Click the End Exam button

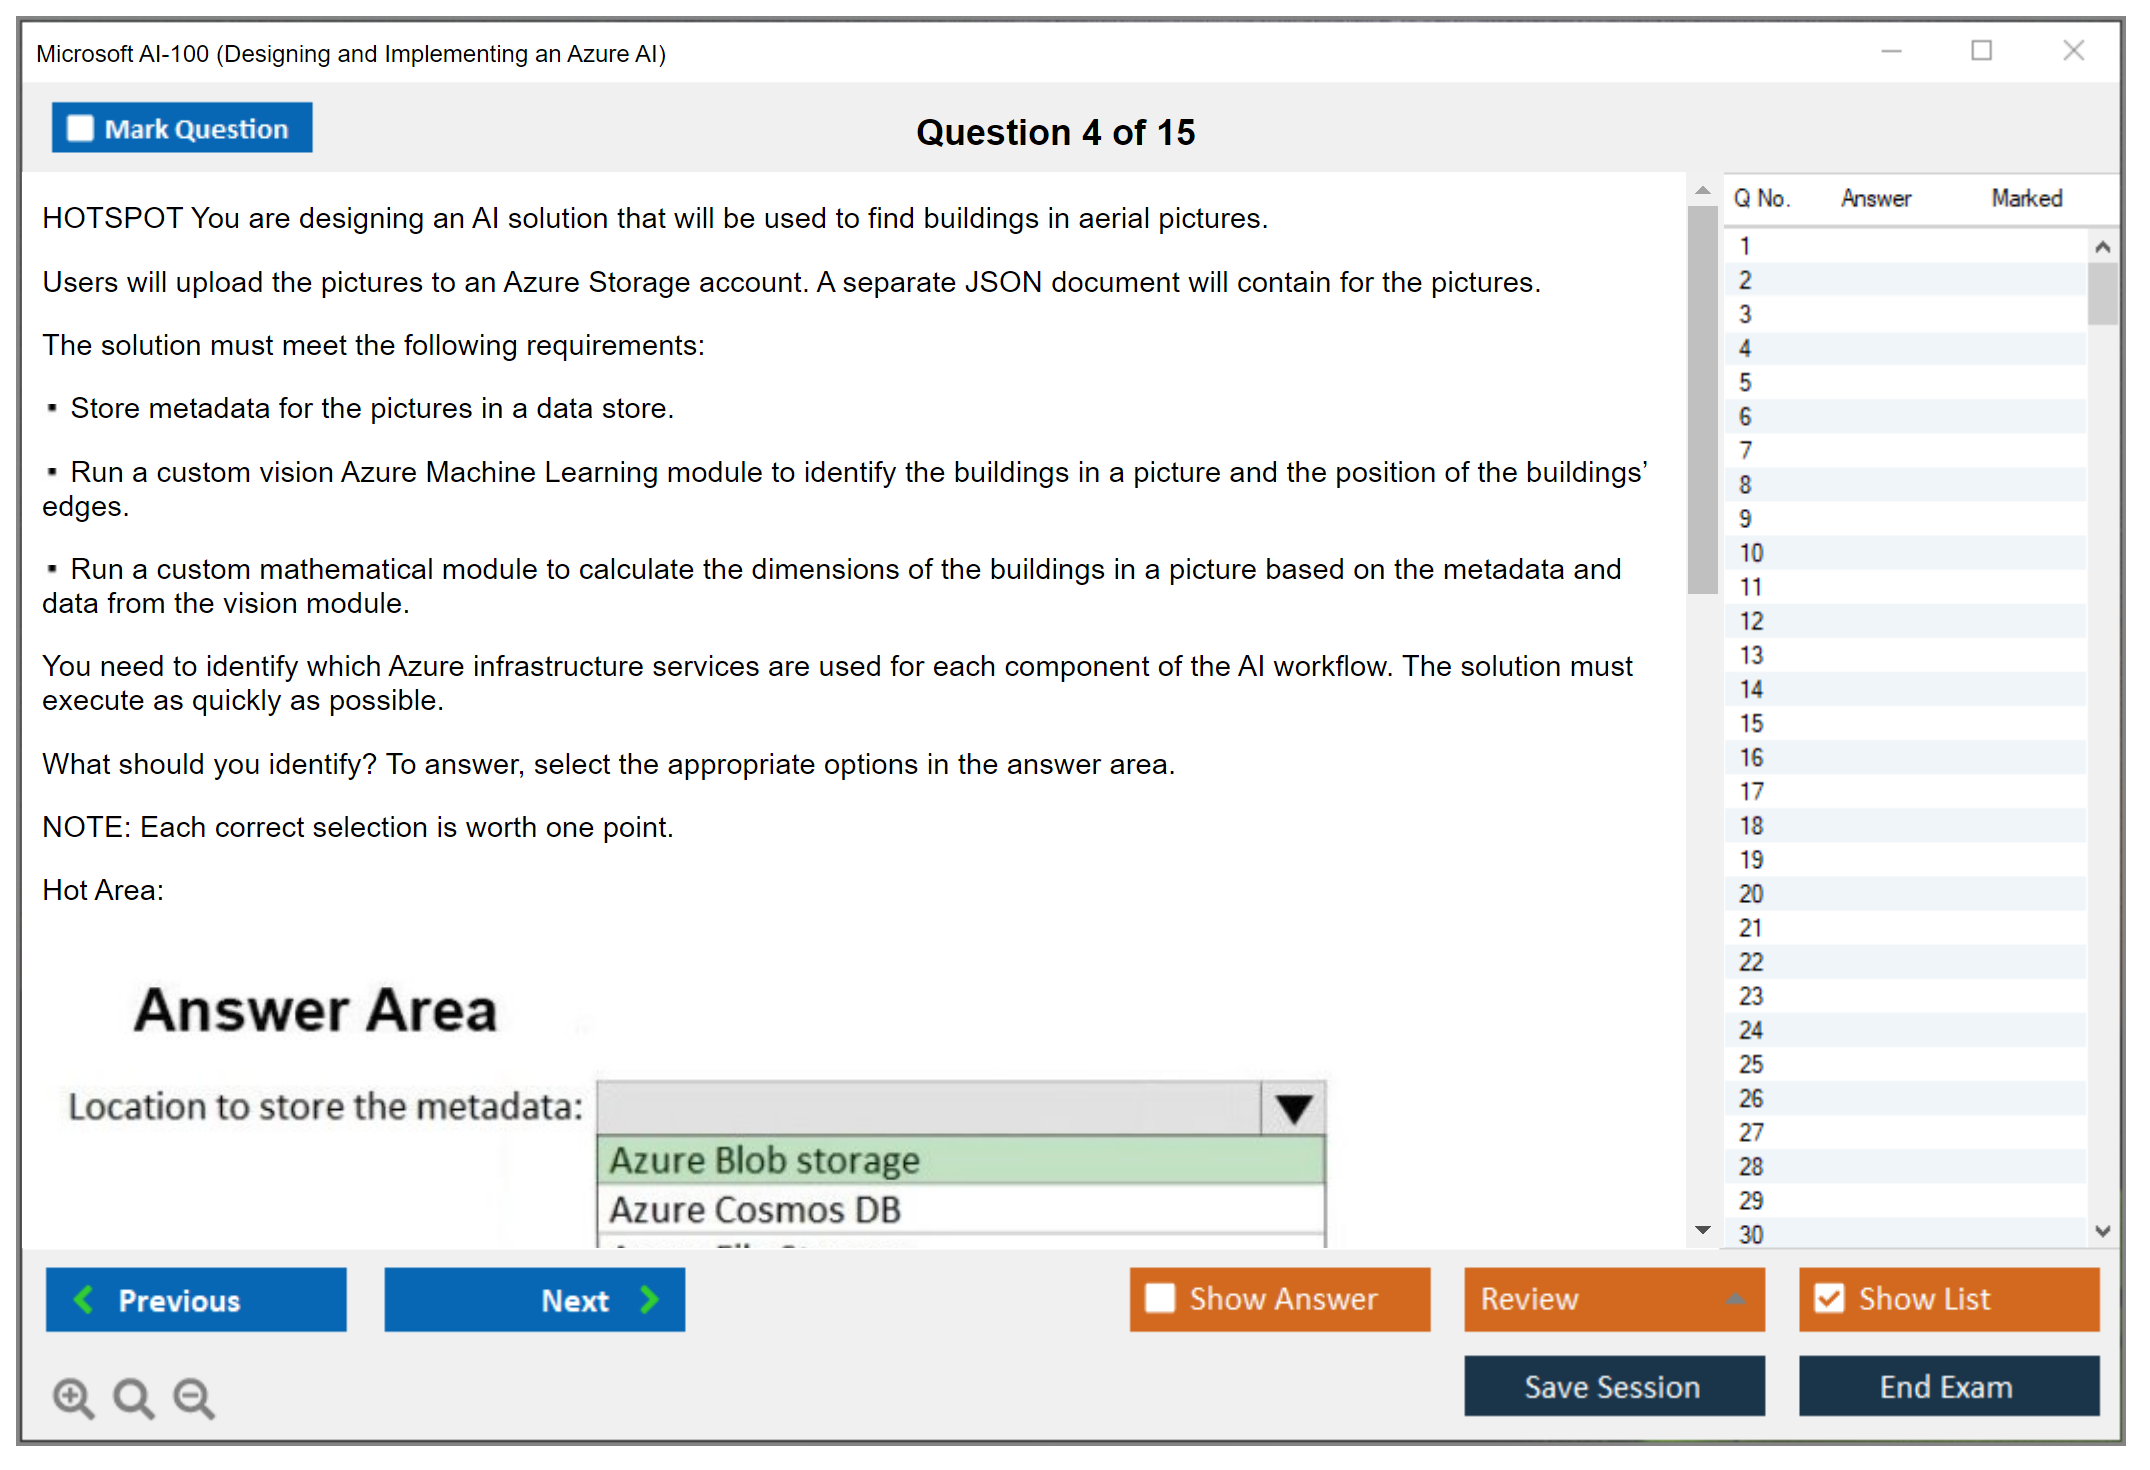pos(1947,1386)
